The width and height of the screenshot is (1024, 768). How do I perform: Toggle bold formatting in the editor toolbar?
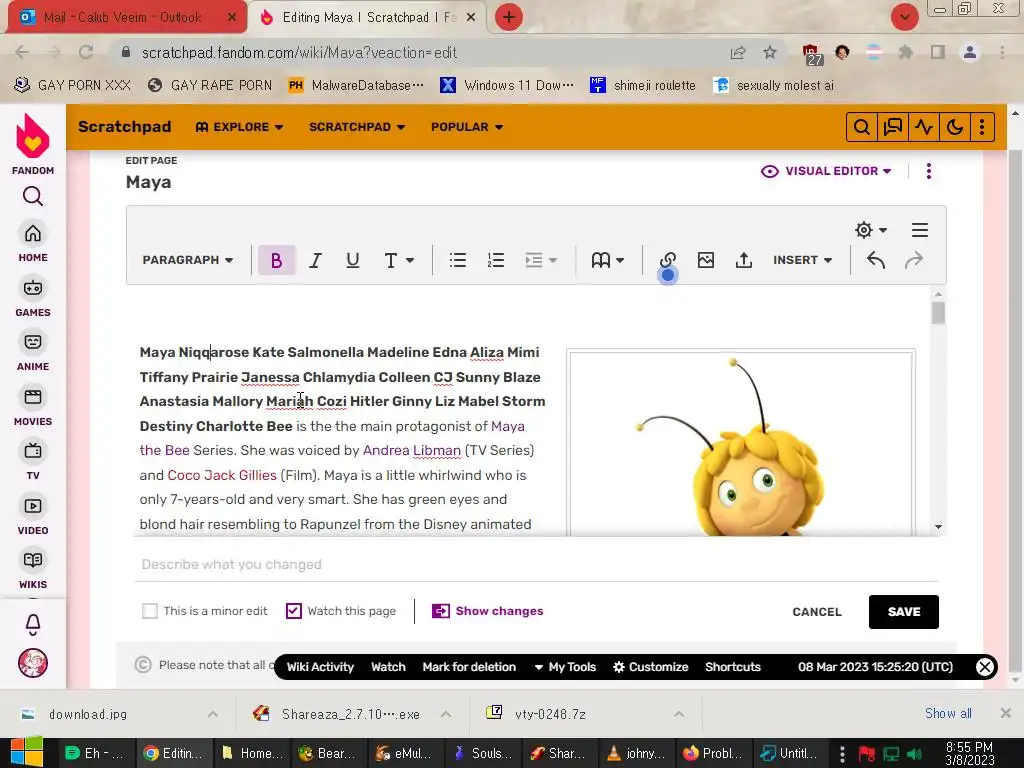point(276,260)
